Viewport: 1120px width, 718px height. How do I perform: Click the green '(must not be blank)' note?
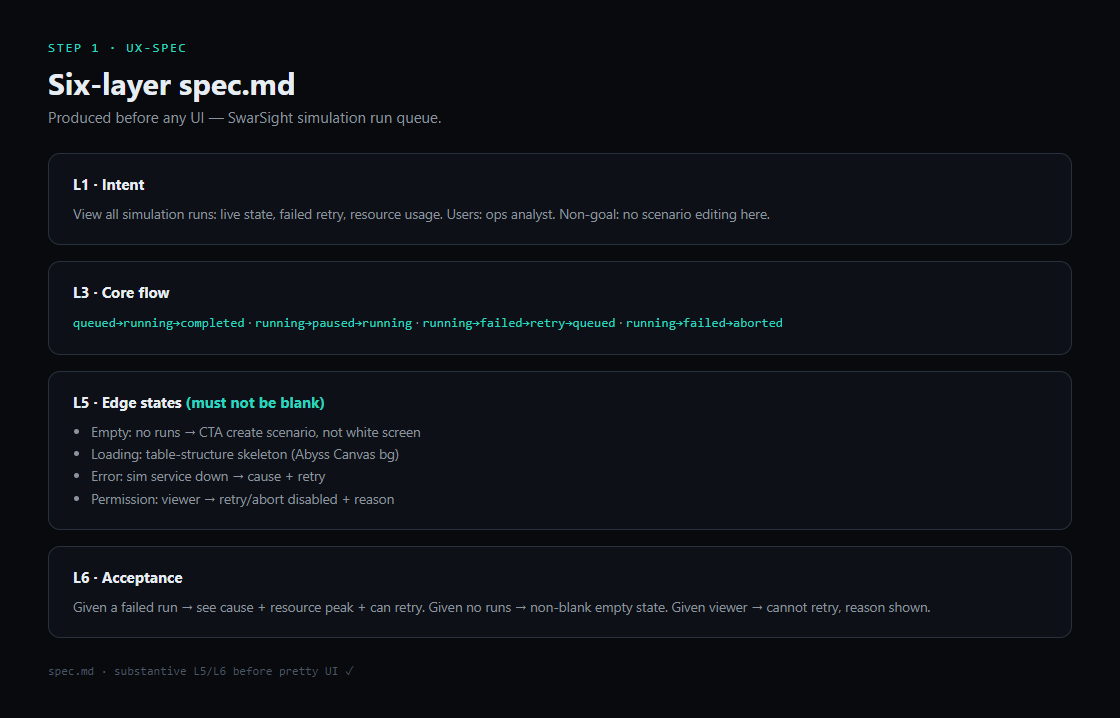point(255,403)
